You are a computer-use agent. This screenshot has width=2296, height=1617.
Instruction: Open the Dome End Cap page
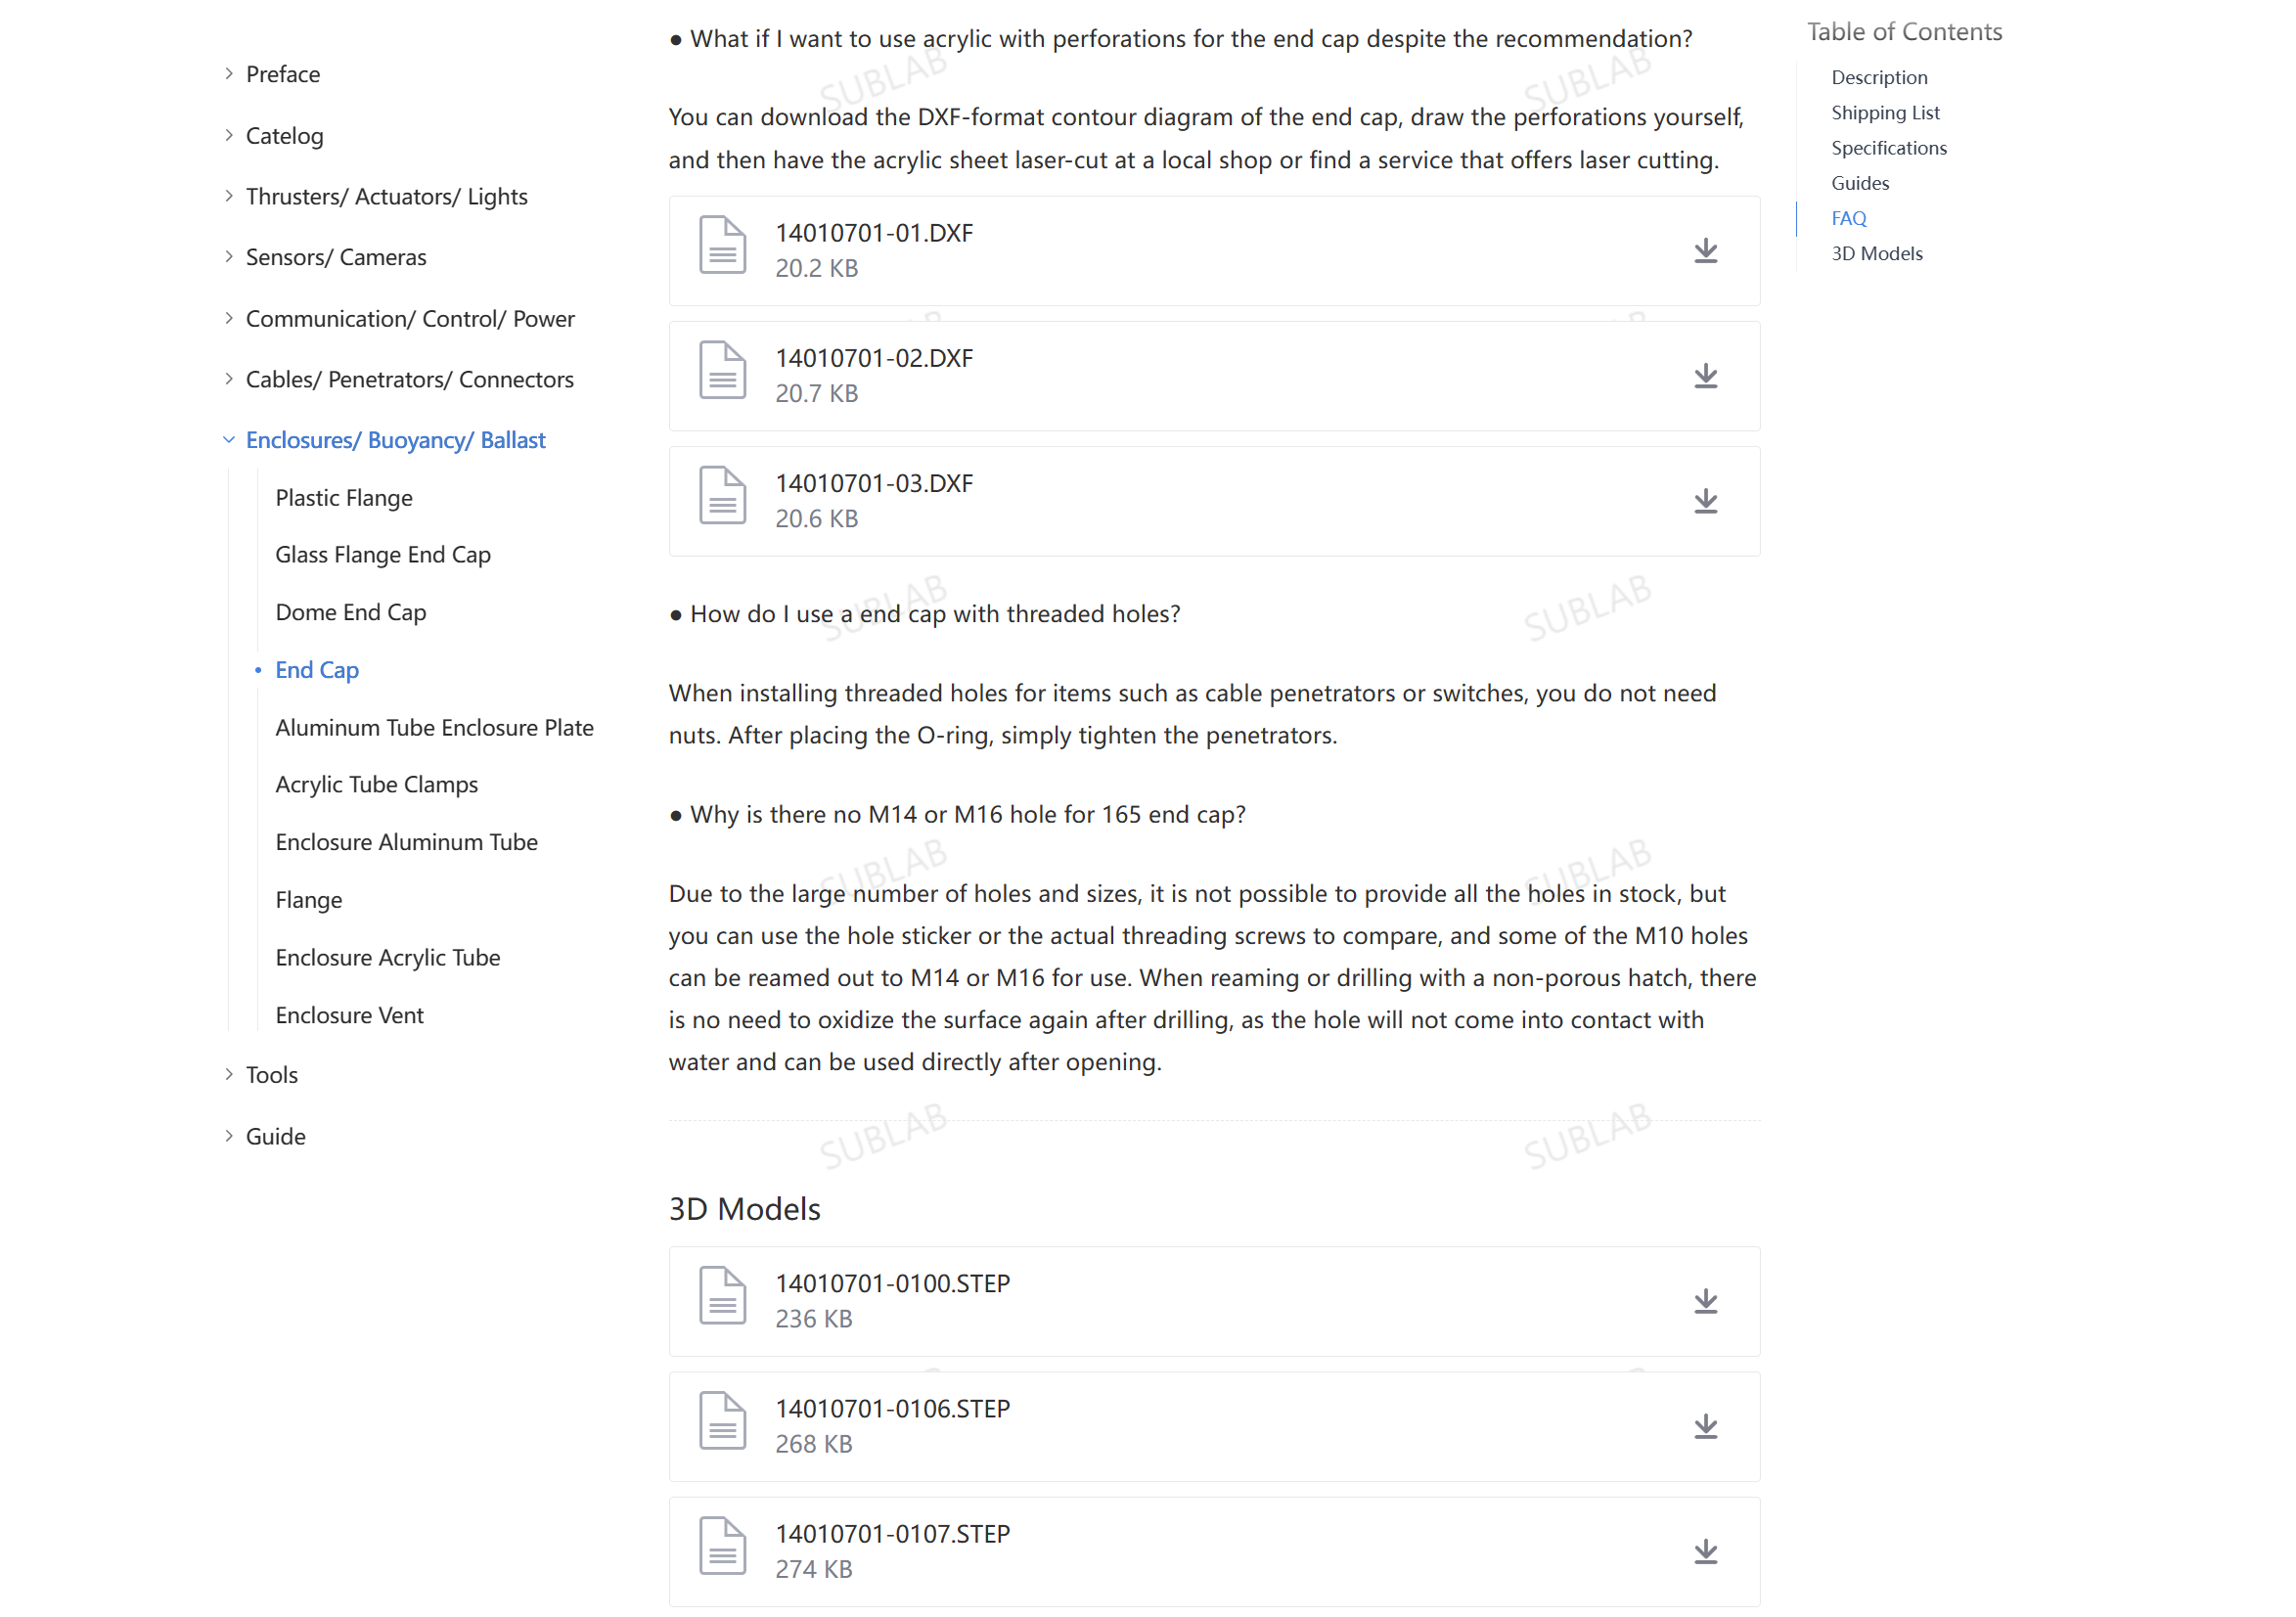point(351,612)
